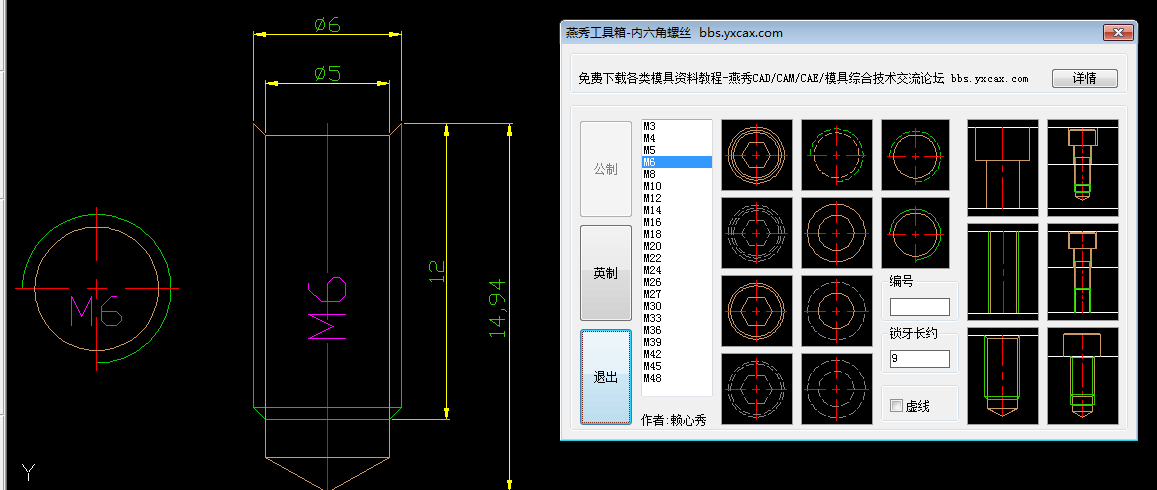
Task: Select magenta M6 label in circular top view
Action: (x=96, y=311)
